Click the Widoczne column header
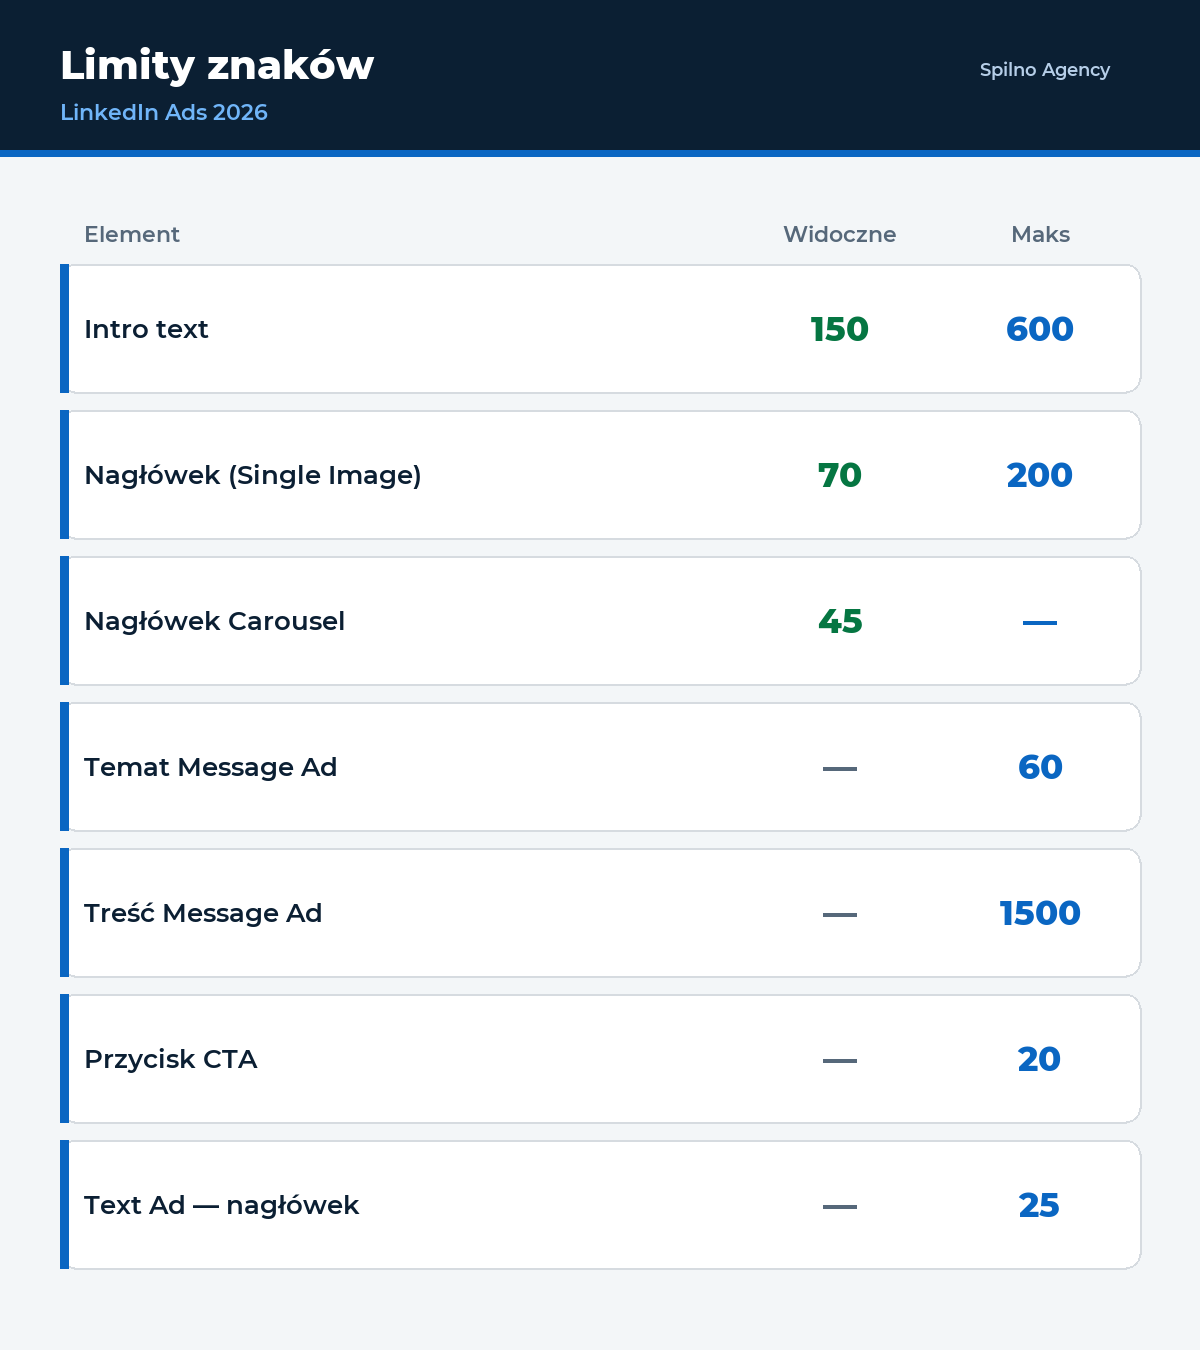This screenshot has width=1200, height=1350. point(840,234)
